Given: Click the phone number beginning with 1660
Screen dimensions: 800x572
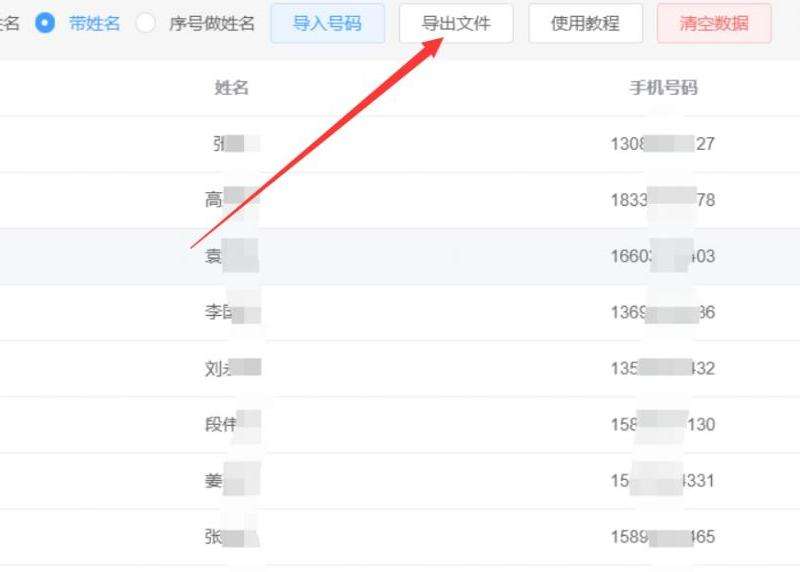Looking at the screenshot, I should pos(662,256).
